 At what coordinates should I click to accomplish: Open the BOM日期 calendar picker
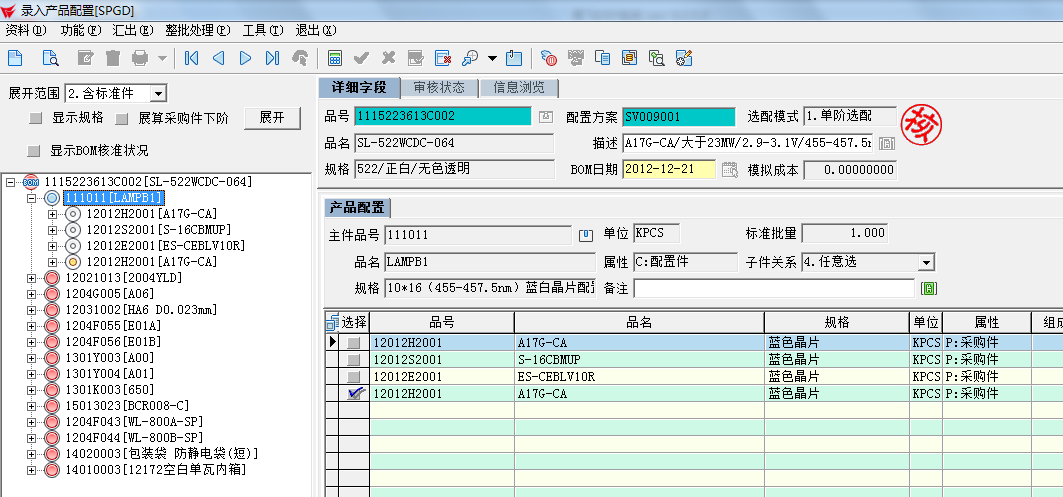[730, 169]
